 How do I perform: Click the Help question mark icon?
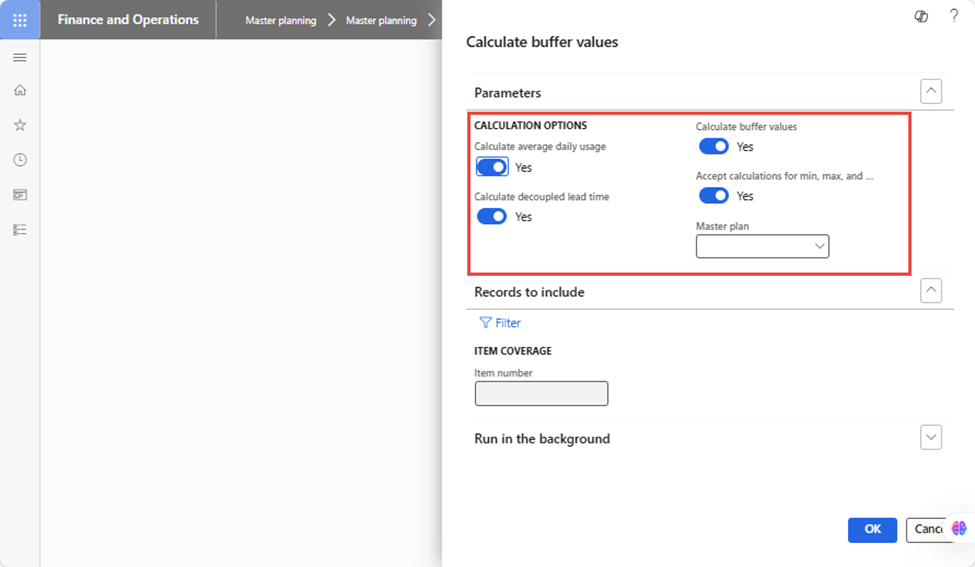(954, 16)
